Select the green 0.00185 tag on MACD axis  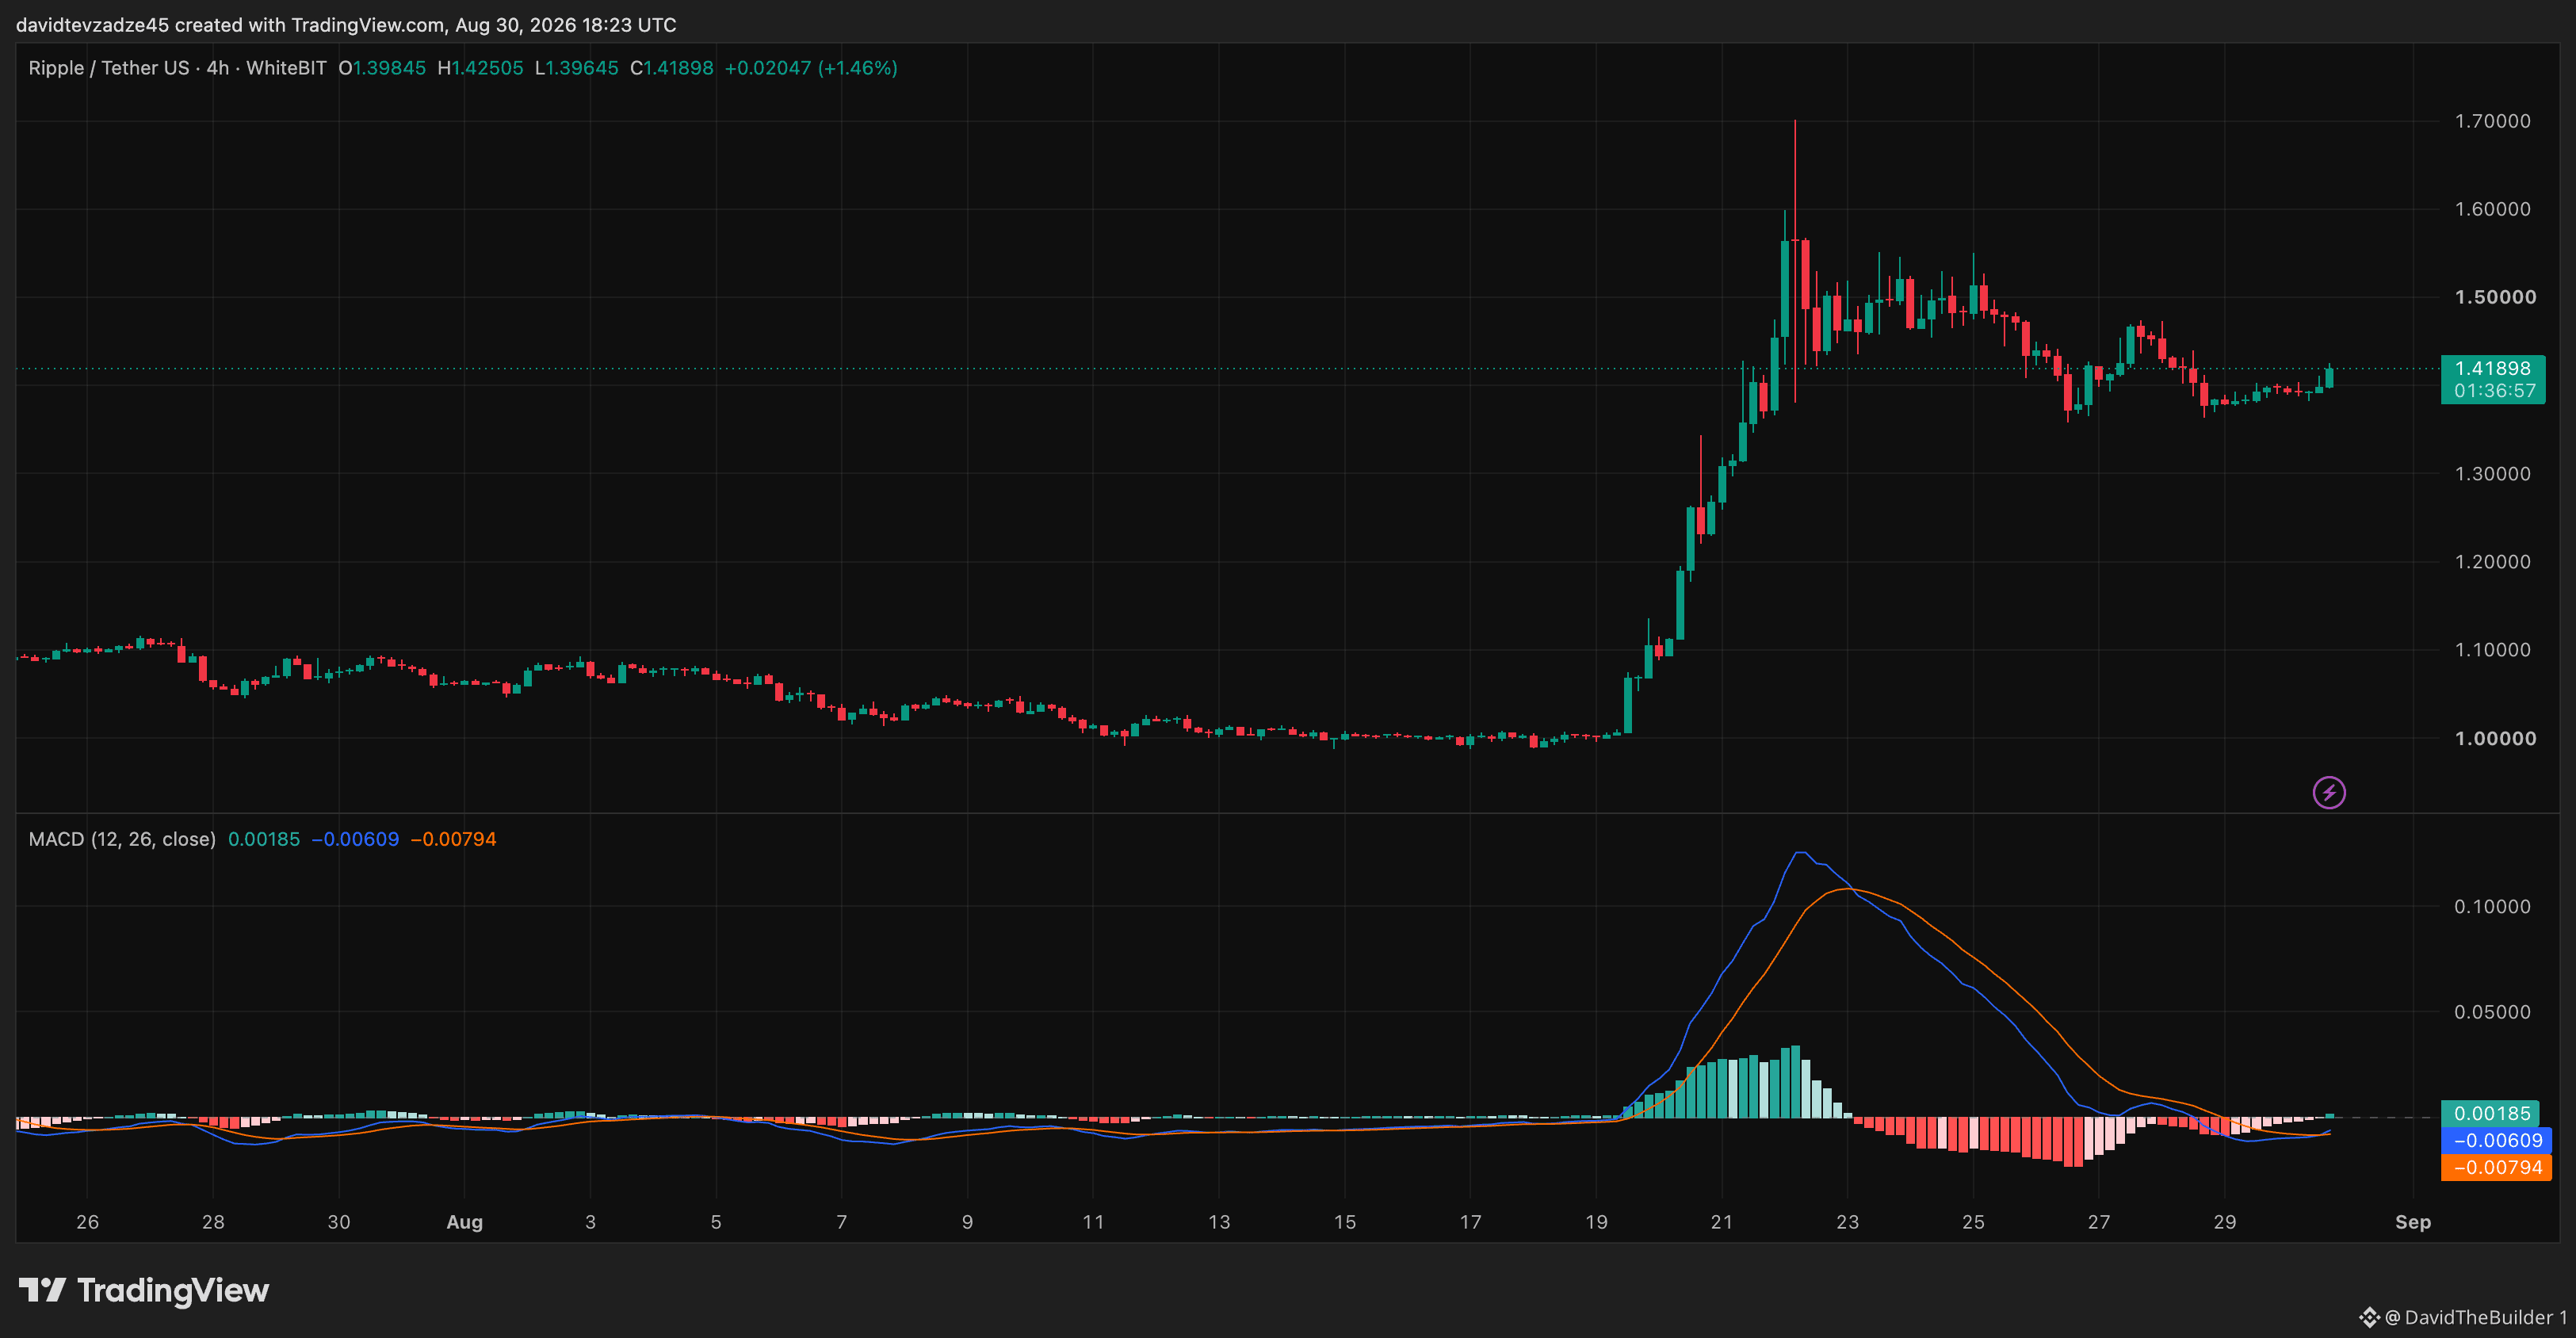(2490, 1114)
